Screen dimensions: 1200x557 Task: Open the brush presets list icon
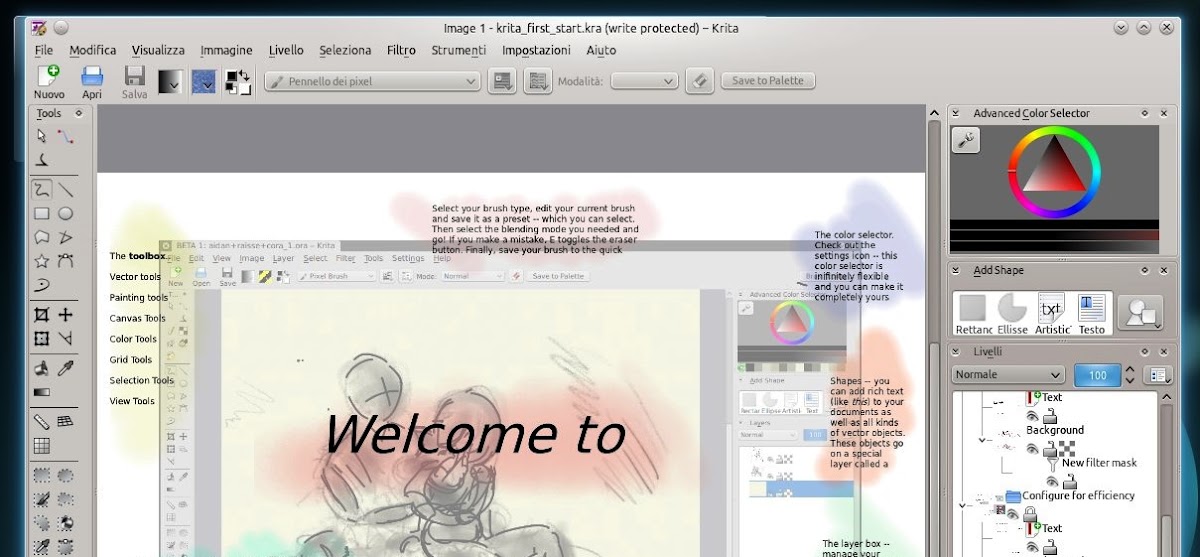point(538,81)
